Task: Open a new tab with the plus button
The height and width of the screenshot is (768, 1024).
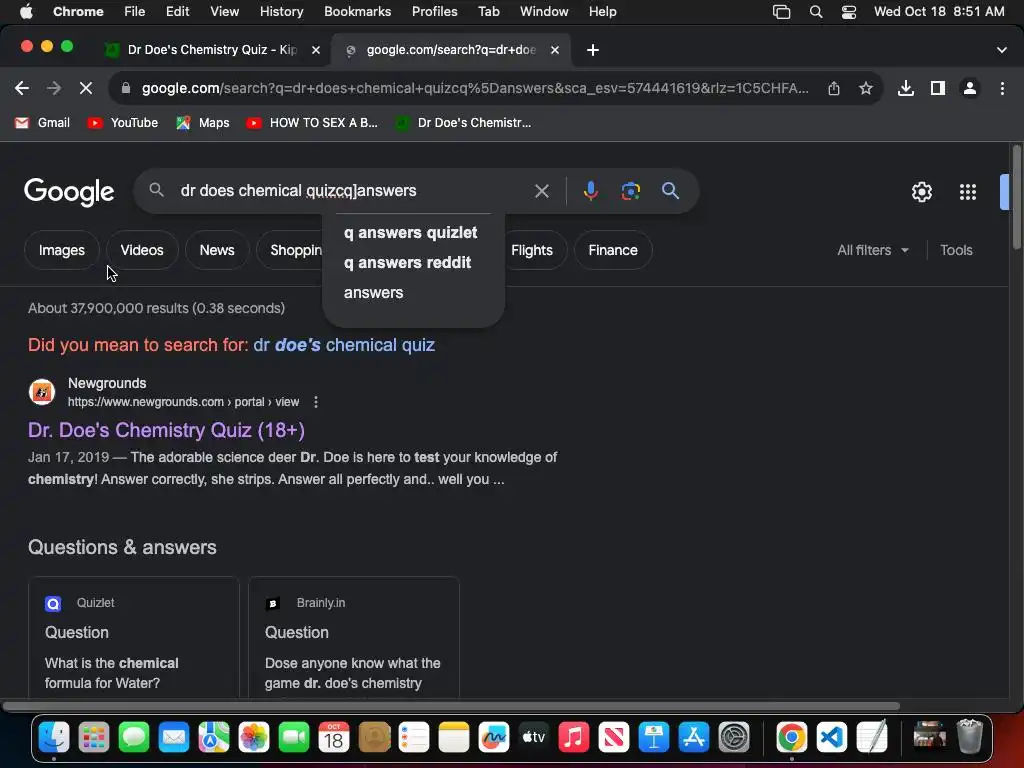Action: coord(593,50)
